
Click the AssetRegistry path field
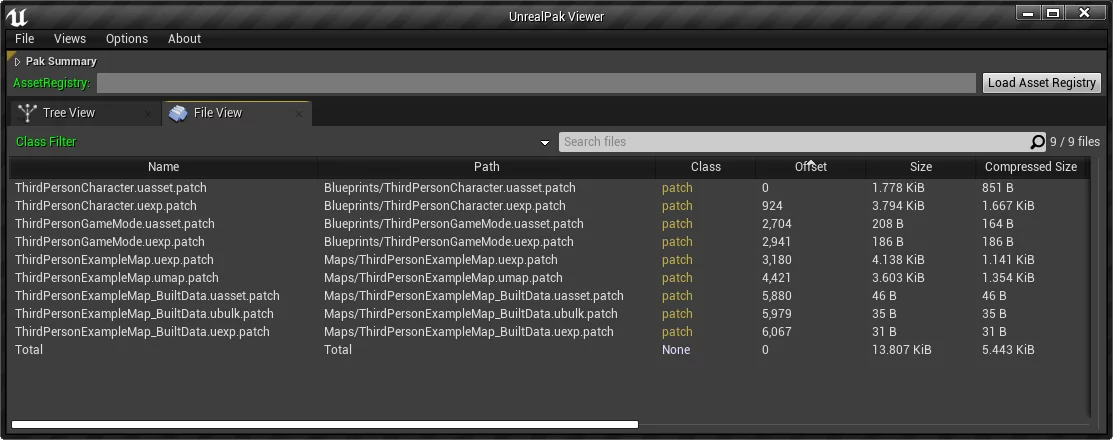coord(536,83)
